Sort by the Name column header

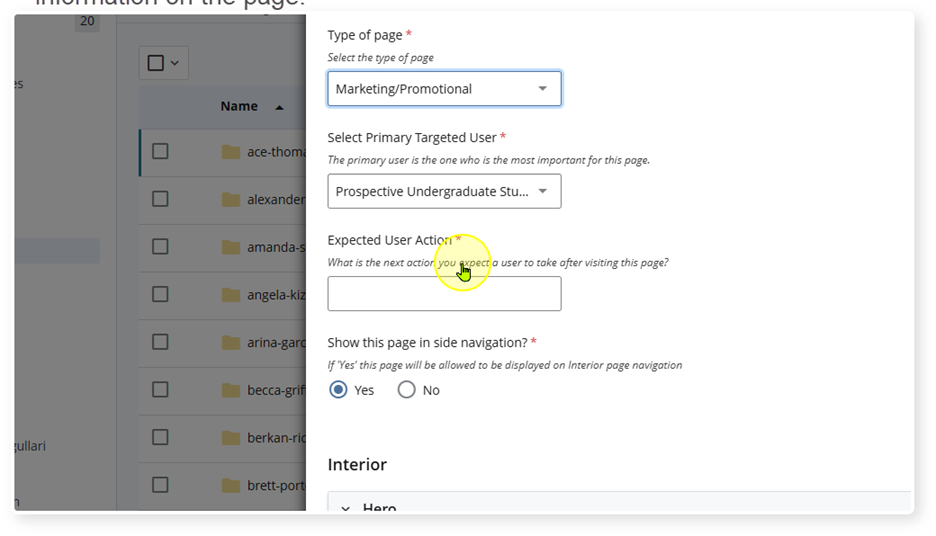239,106
